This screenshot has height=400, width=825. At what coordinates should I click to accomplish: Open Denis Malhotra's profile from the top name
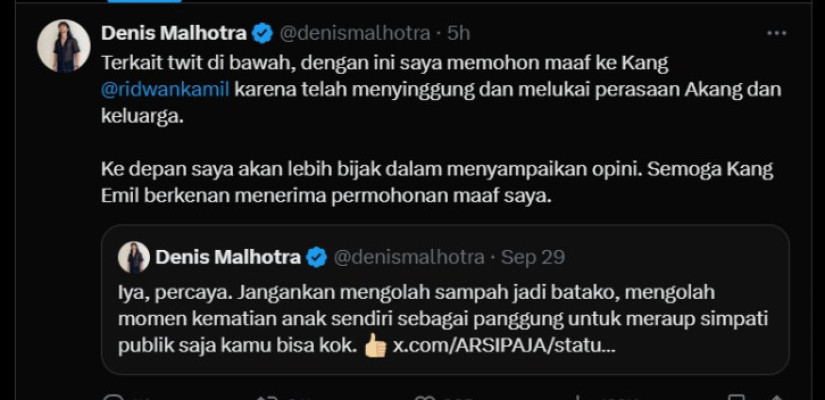pos(175,33)
